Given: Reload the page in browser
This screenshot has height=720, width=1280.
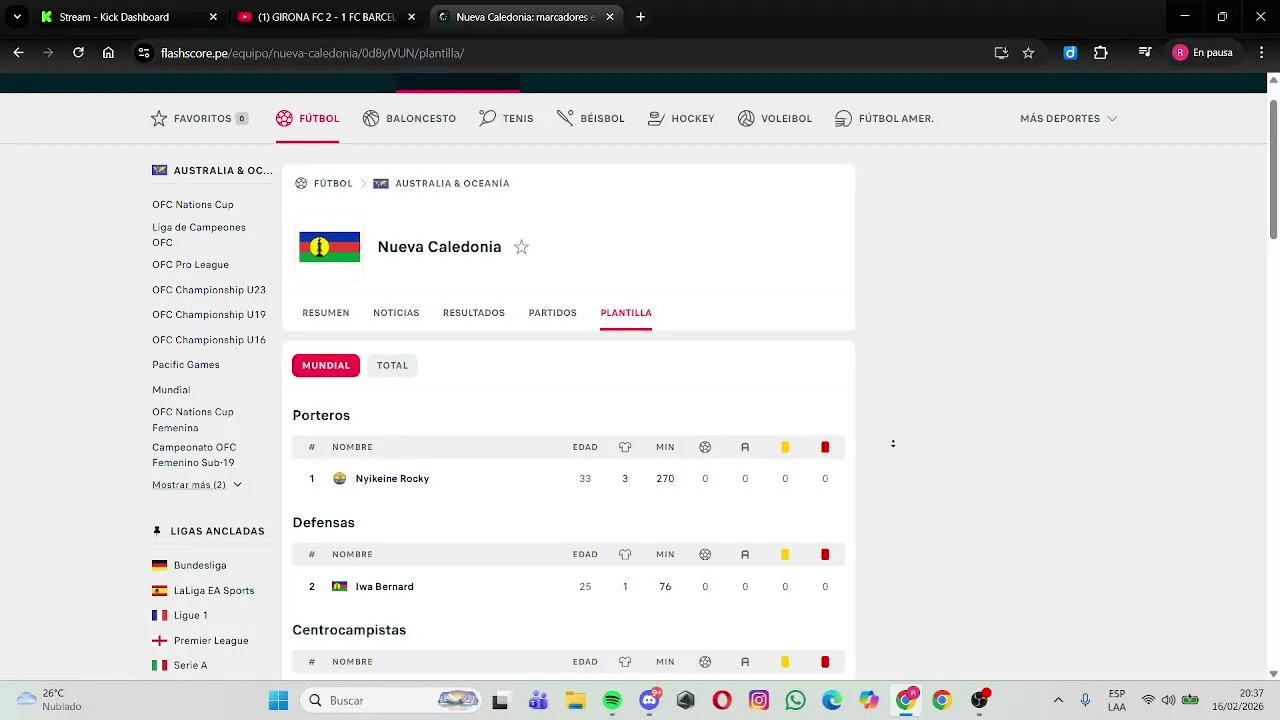Looking at the screenshot, I should click(78, 53).
